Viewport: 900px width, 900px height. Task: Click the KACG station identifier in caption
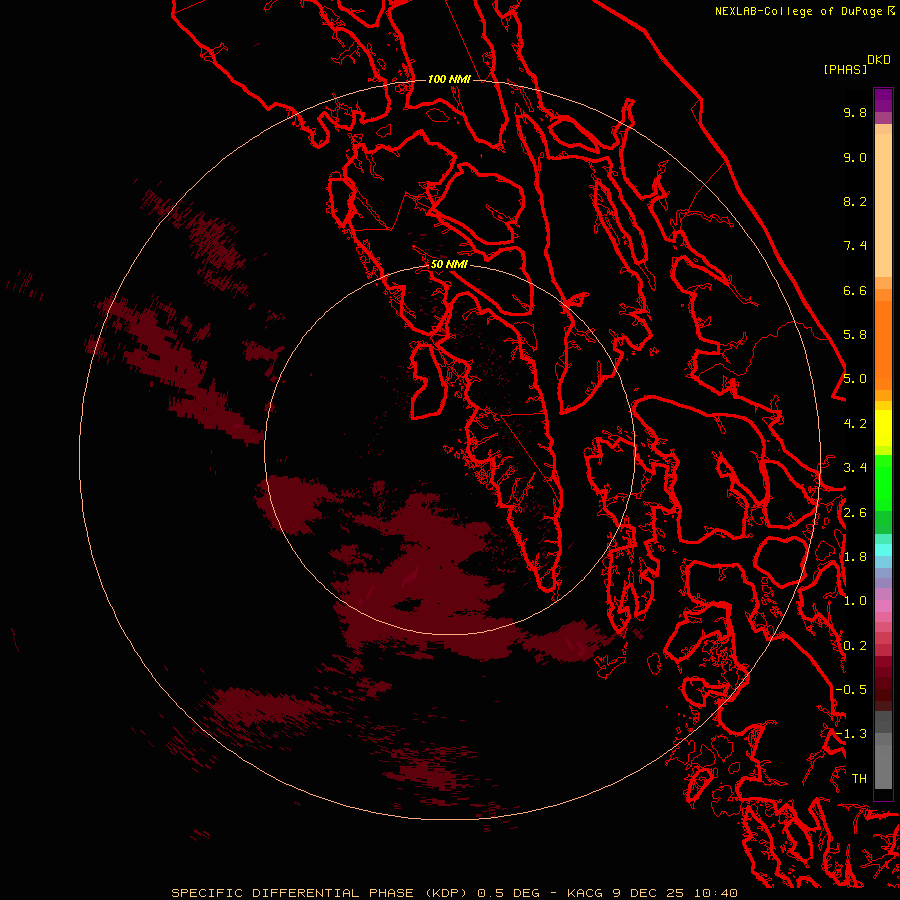pos(584,893)
